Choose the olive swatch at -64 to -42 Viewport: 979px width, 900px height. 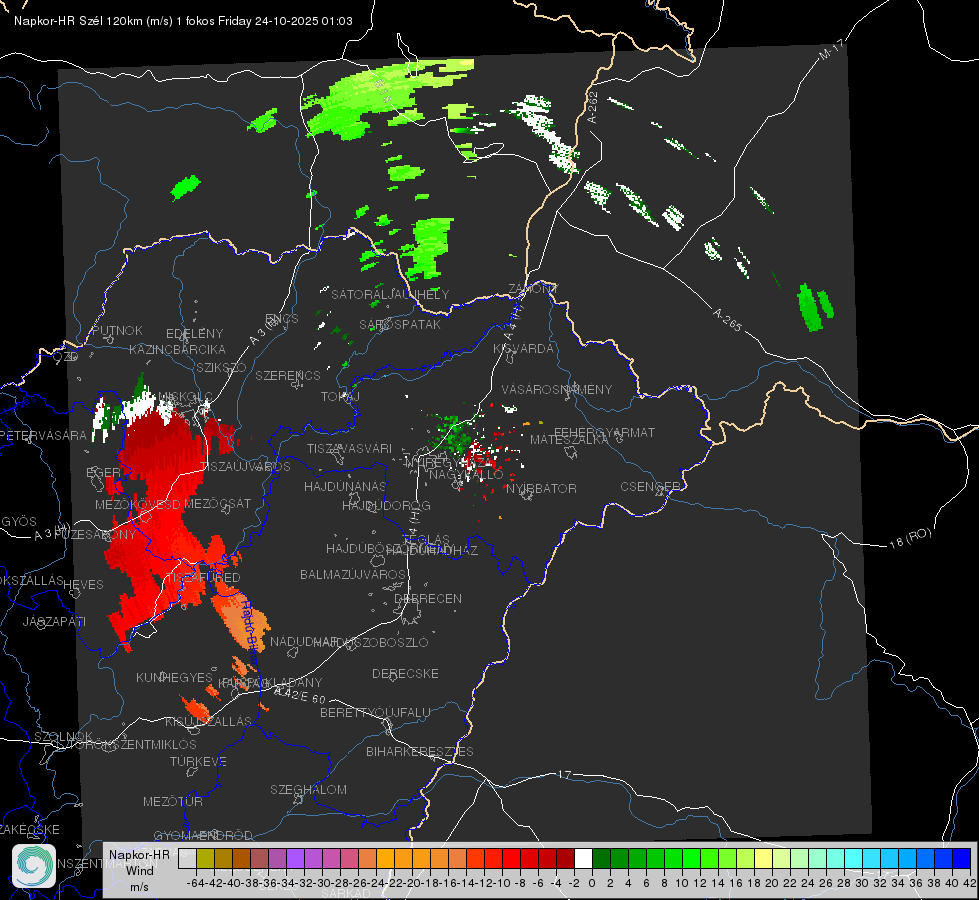point(205,858)
